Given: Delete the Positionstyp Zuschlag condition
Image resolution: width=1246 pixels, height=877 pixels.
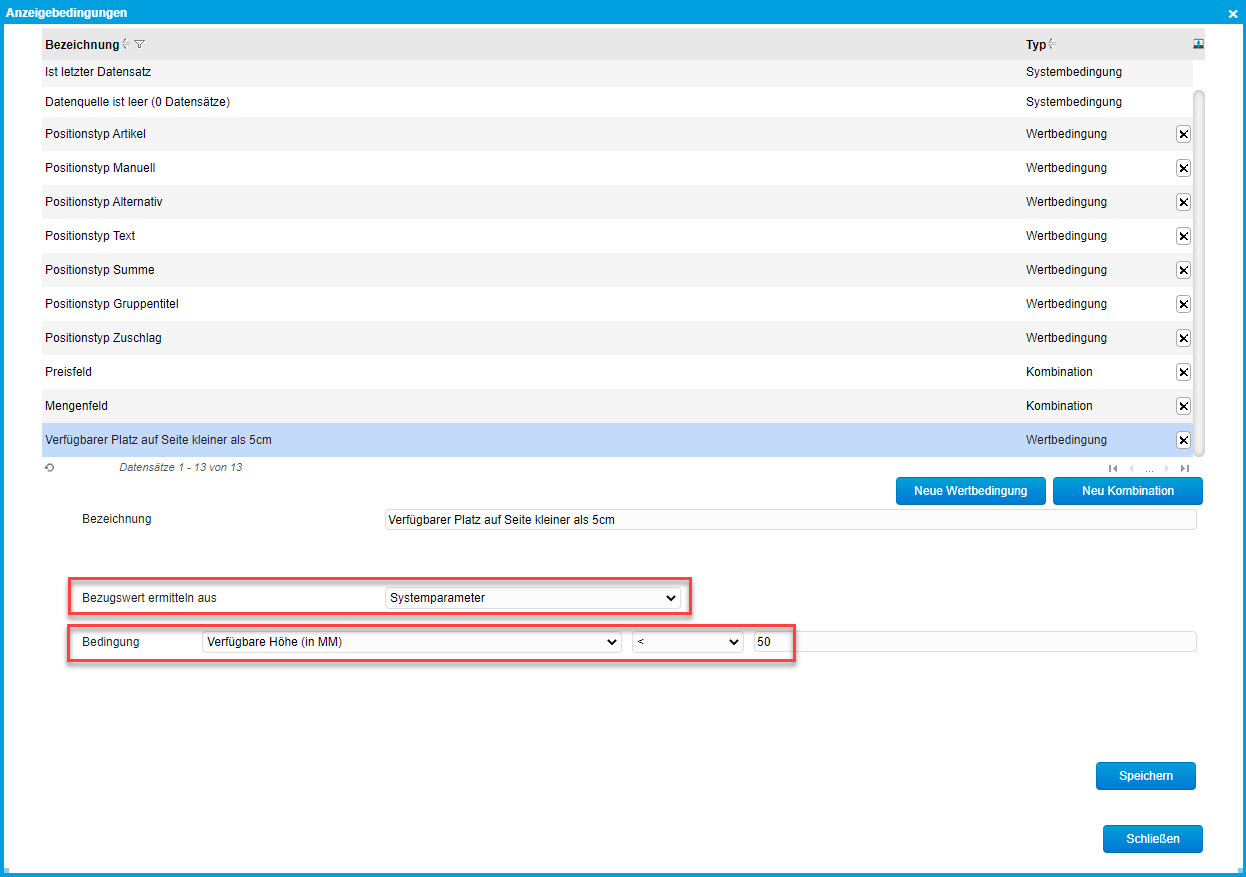Looking at the screenshot, I should 1183,339.
